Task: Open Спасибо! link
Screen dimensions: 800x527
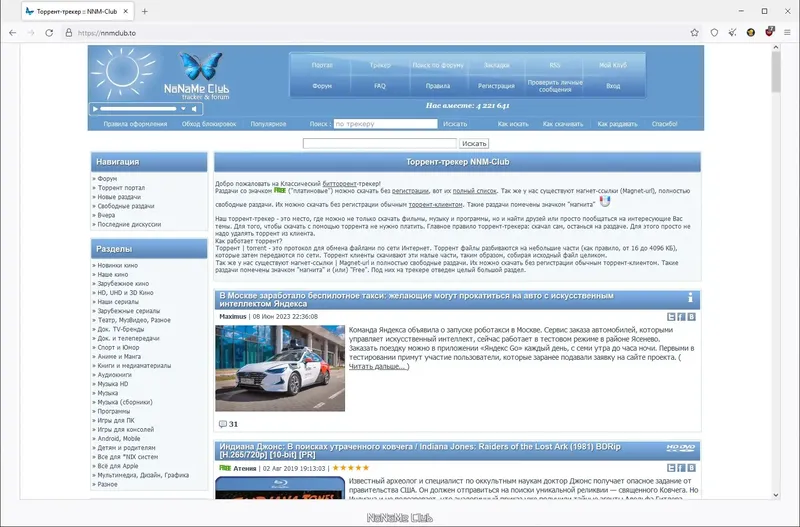Action: coord(664,124)
